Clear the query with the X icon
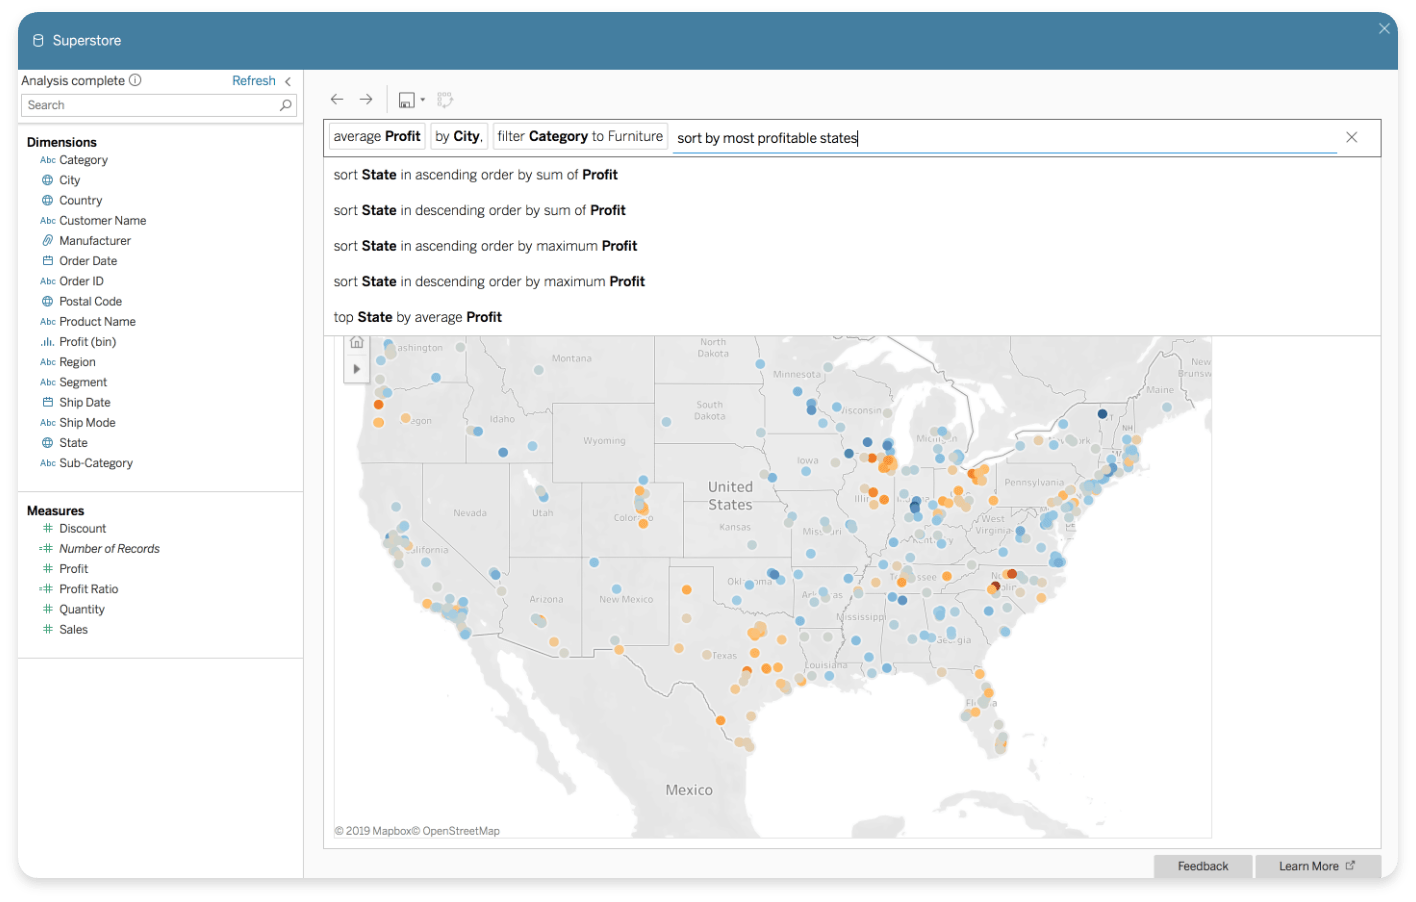Image resolution: width=1416 pixels, height=902 pixels. [1351, 137]
